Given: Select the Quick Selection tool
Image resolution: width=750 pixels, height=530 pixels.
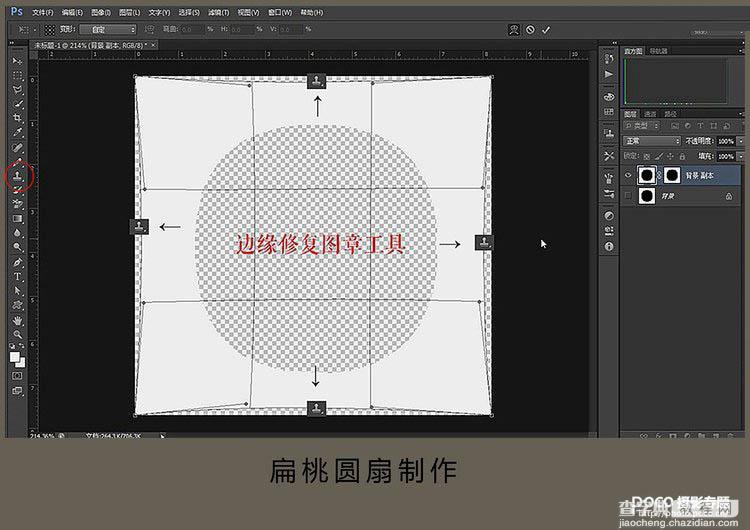Looking at the screenshot, I should tap(17, 103).
